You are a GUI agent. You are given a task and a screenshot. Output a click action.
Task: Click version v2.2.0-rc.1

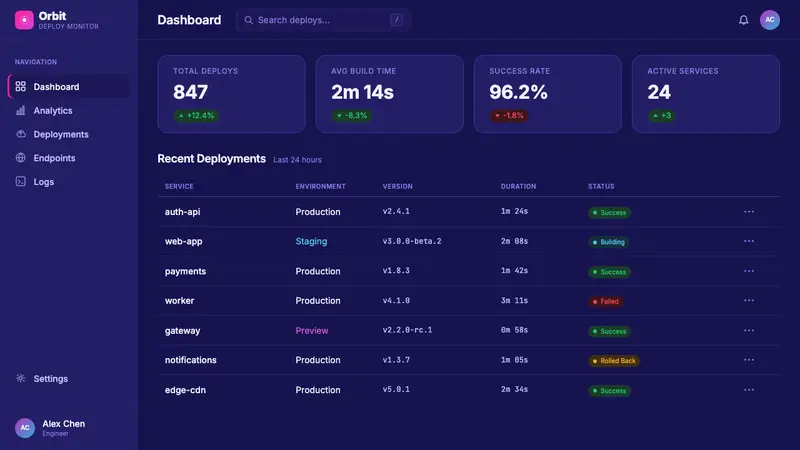[407, 330]
